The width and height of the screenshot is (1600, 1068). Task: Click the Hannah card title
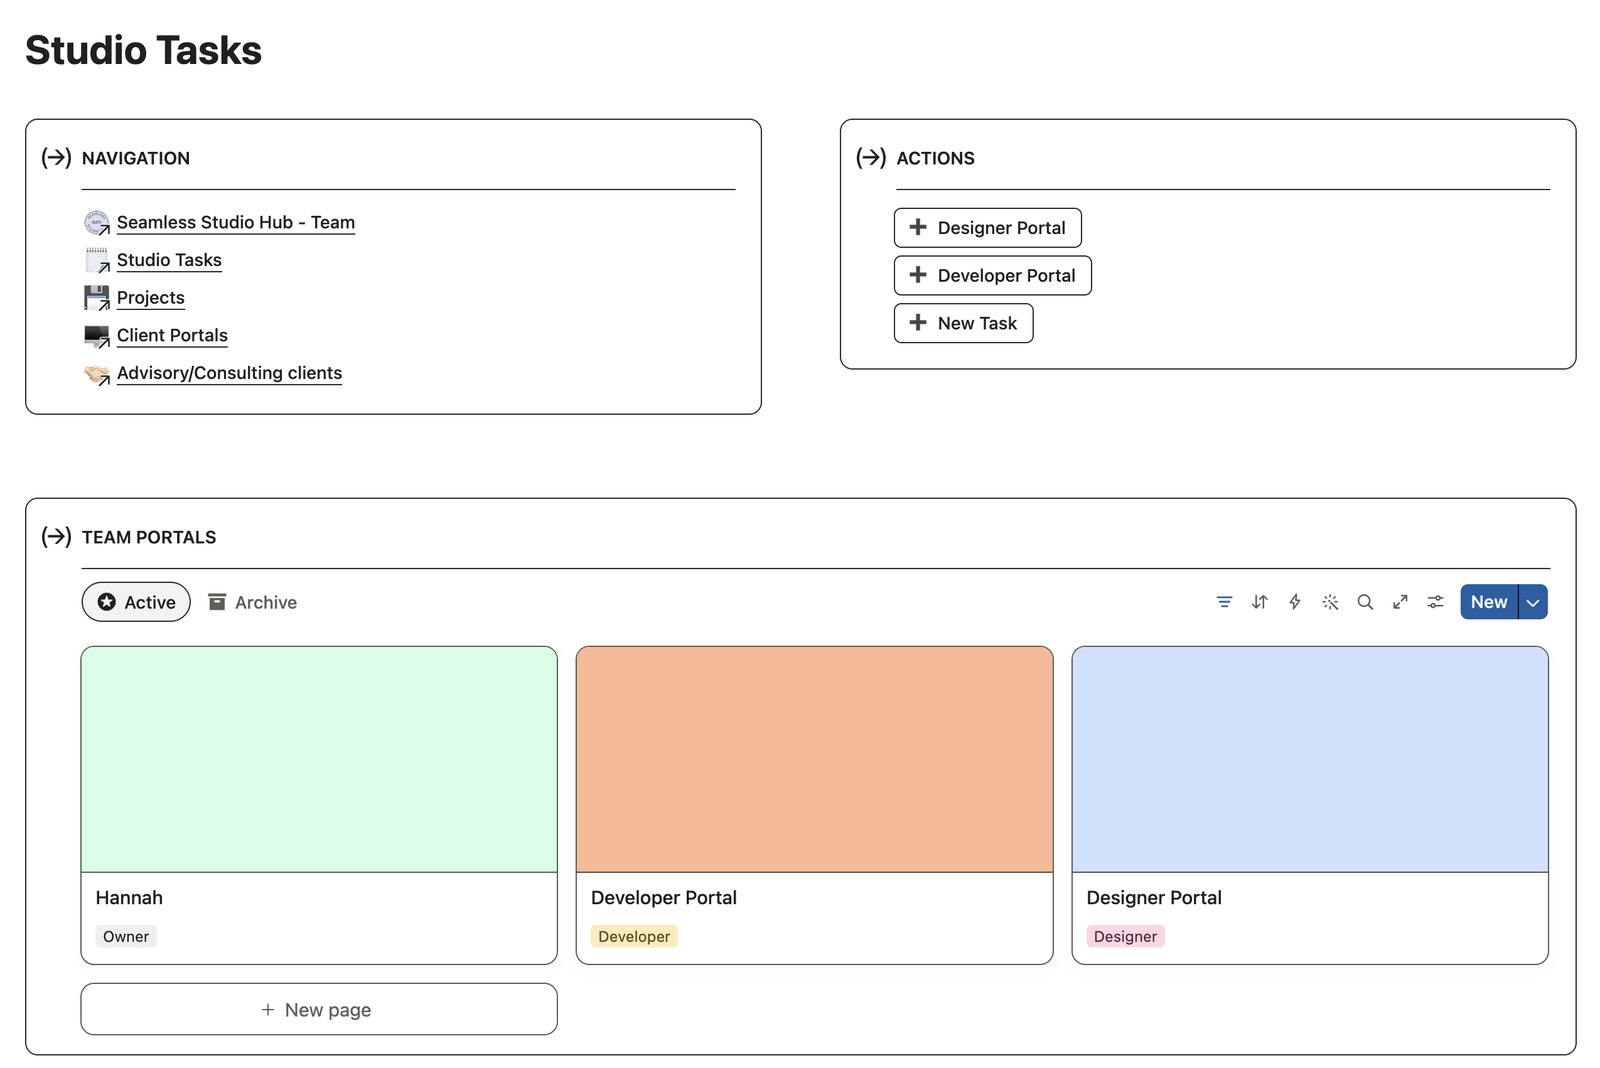[129, 898]
